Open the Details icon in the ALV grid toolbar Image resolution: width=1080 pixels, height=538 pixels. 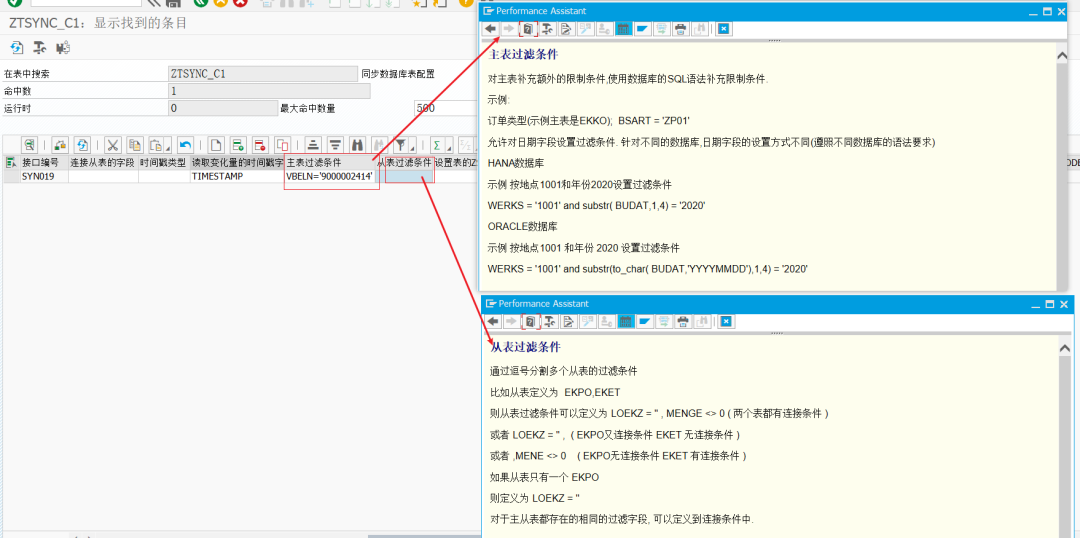29,145
